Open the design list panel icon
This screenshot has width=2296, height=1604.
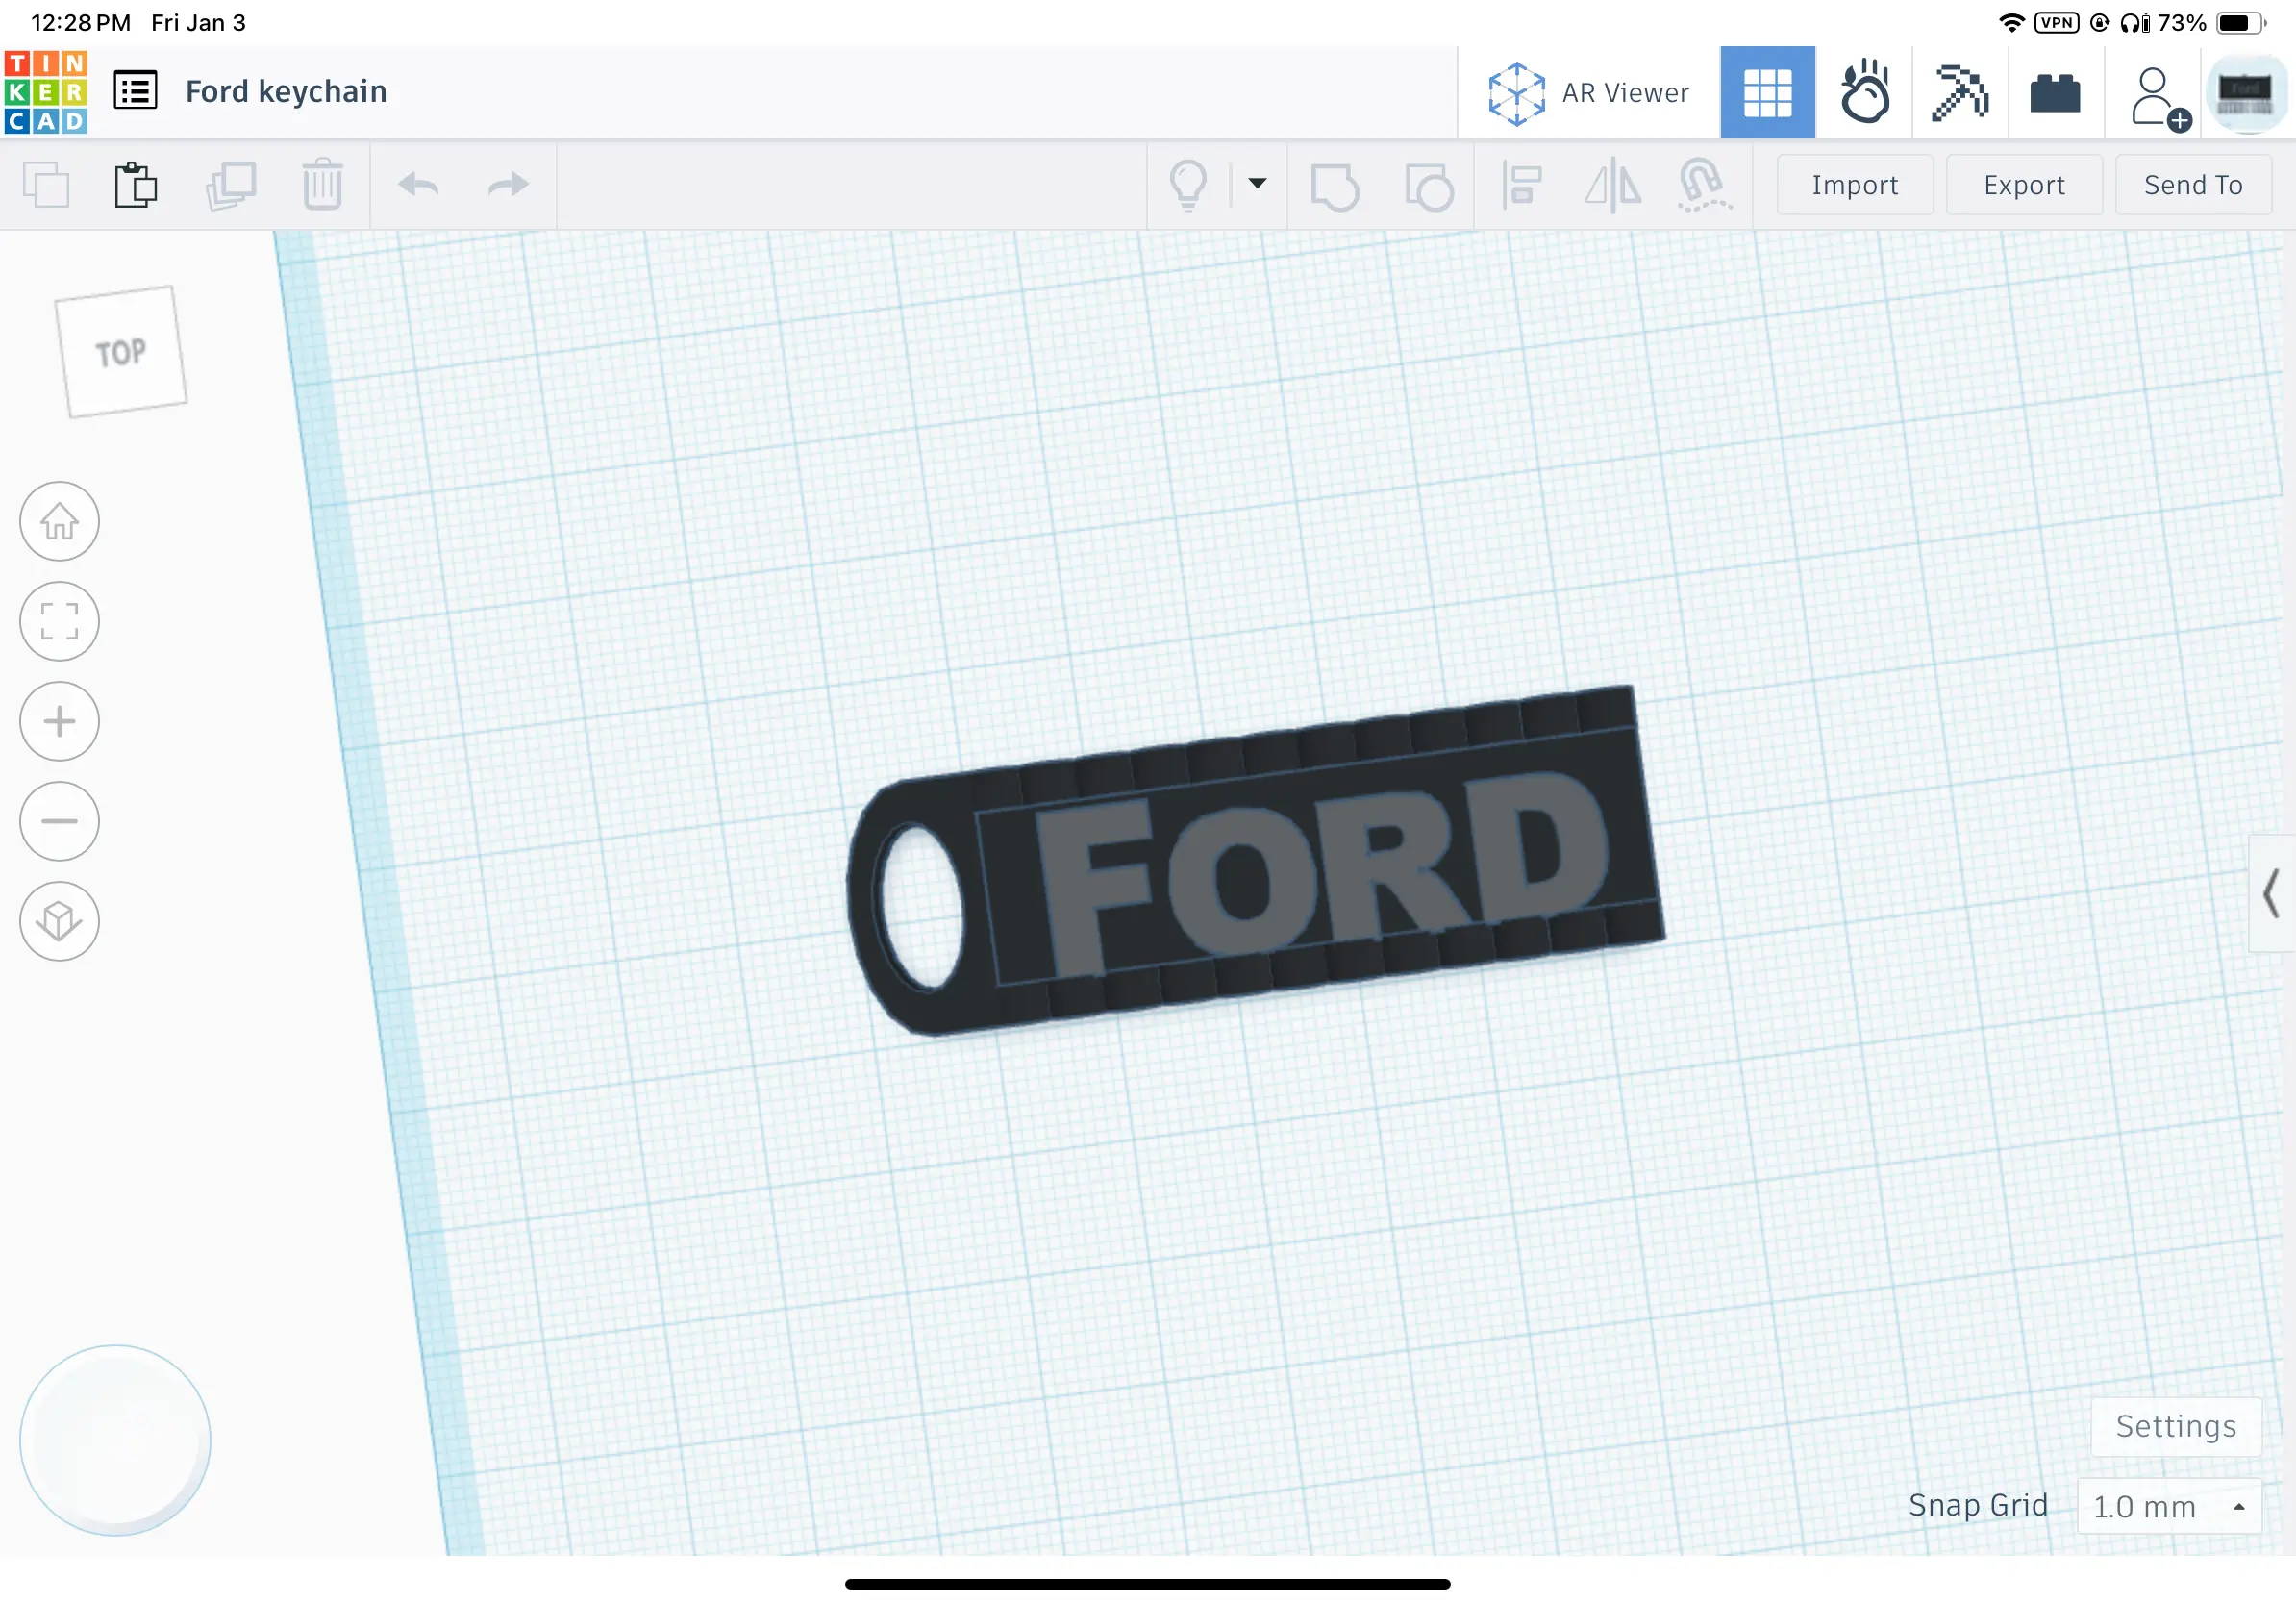pyautogui.click(x=135, y=91)
